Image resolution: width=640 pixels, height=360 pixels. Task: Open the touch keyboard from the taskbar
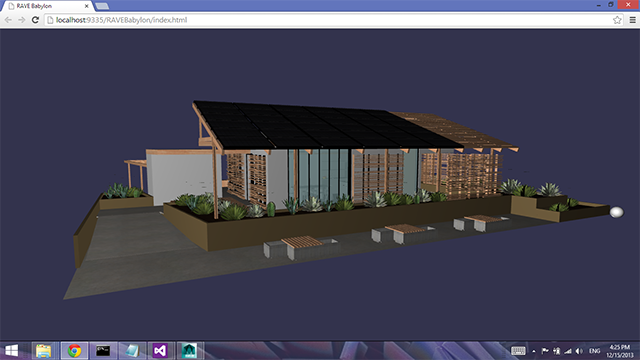[x=518, y=351]
